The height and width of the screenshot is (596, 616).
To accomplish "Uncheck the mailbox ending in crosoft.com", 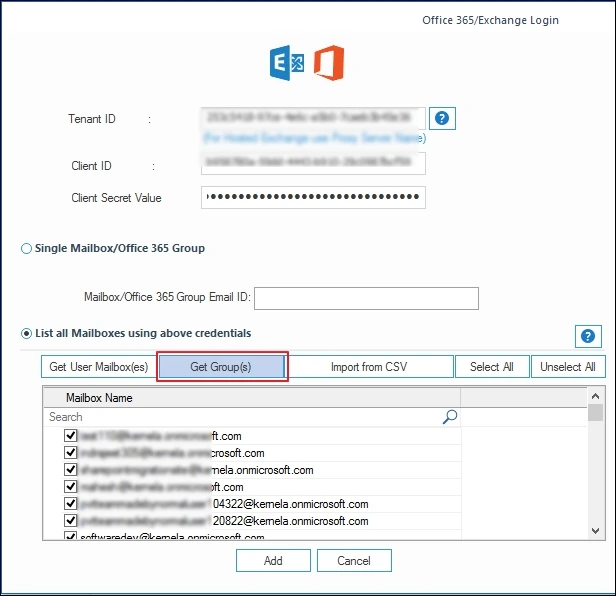I will click(x=70, y=453).
